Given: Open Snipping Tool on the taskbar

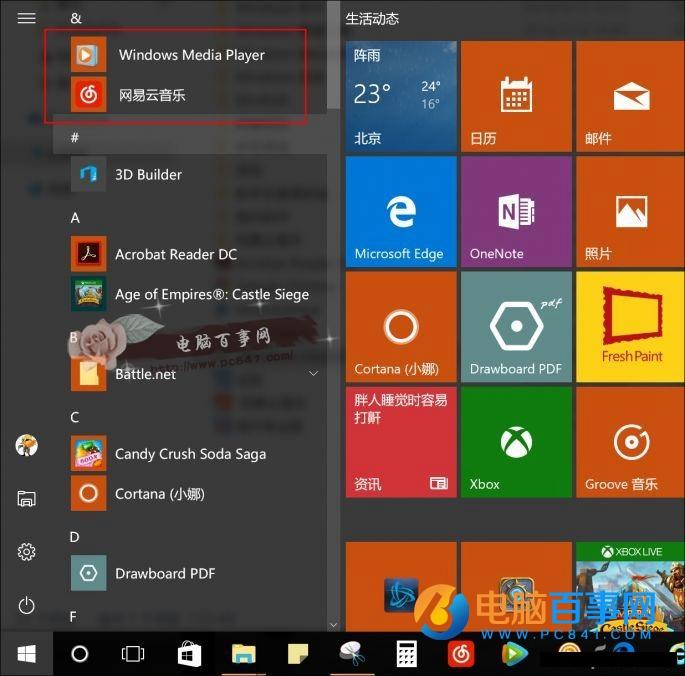Looking at the screenshot, I should click(352, 654).
